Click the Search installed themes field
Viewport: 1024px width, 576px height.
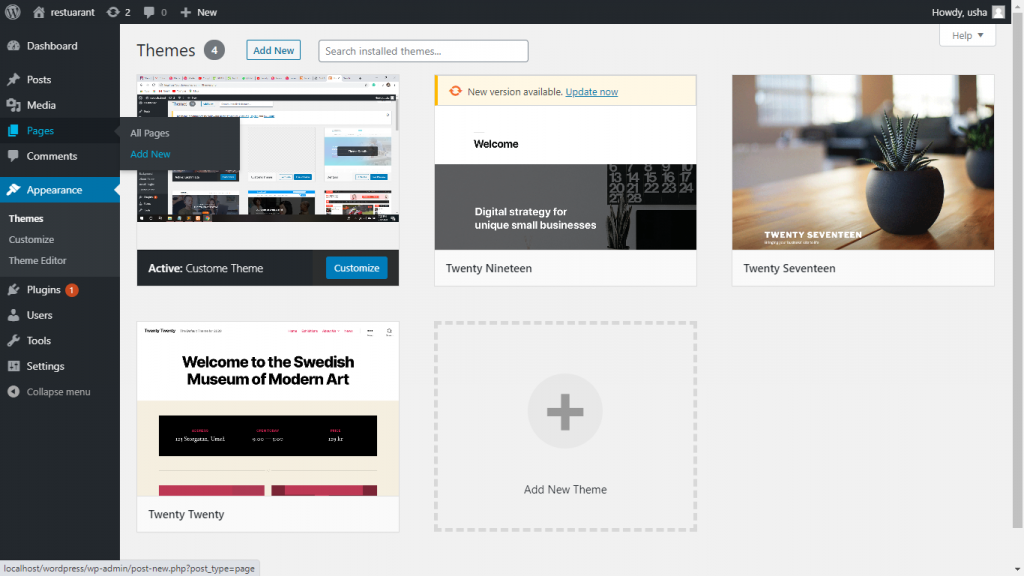423,51
